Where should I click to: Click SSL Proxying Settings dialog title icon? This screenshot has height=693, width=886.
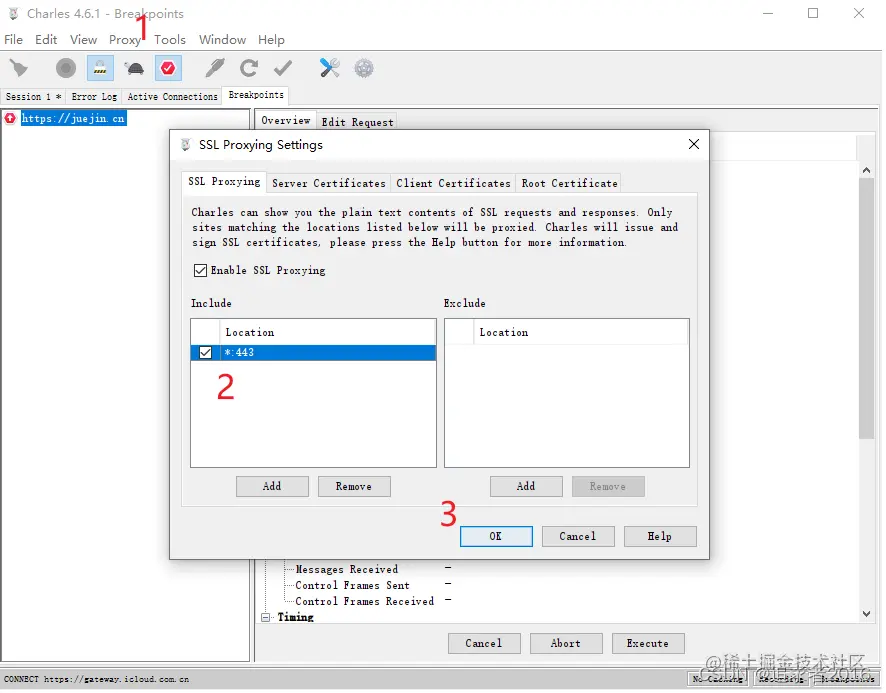[186, 145]
